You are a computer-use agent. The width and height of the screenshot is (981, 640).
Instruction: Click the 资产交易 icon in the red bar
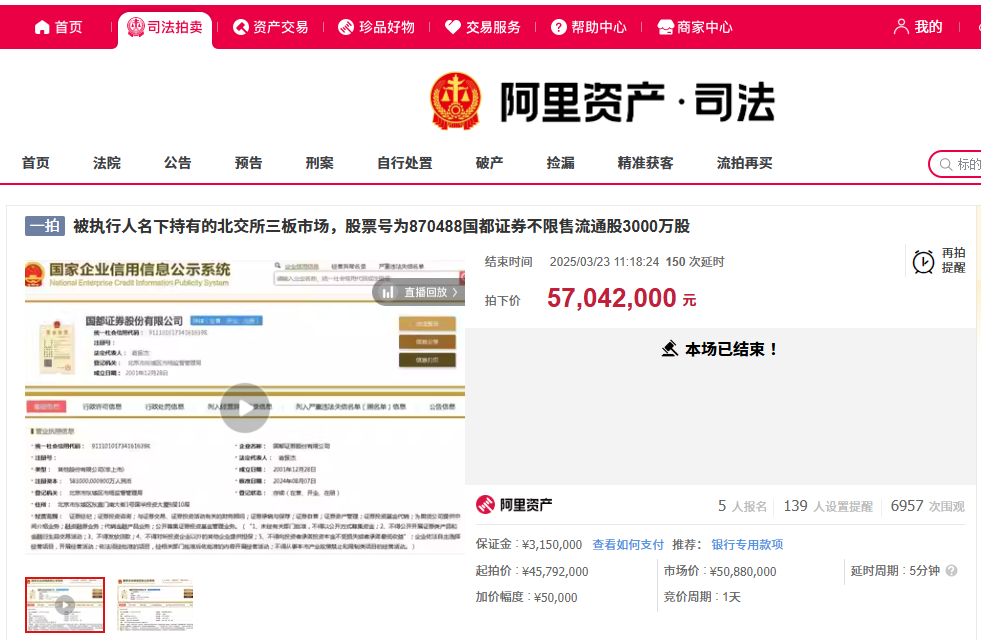point(241,27)
